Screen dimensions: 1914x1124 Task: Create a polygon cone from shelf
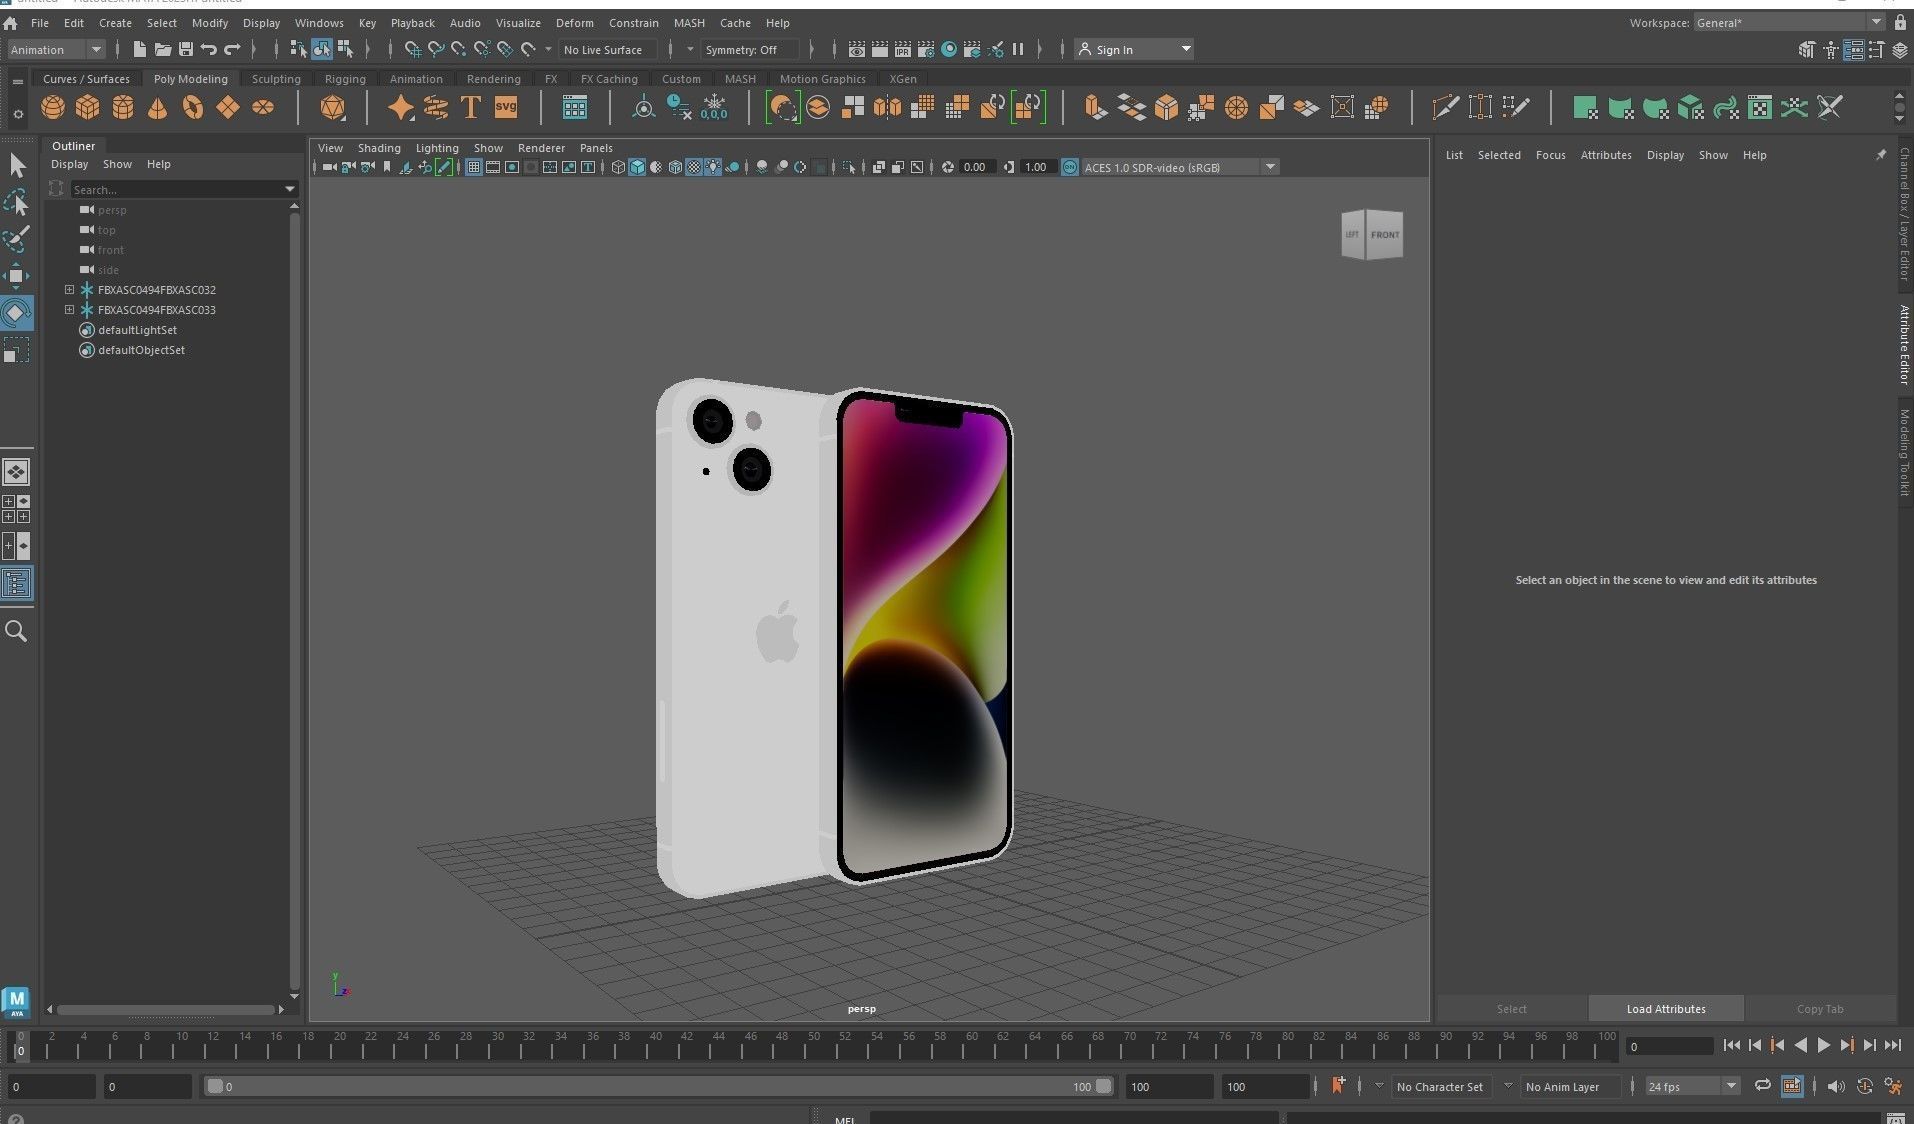click(158, 107)
